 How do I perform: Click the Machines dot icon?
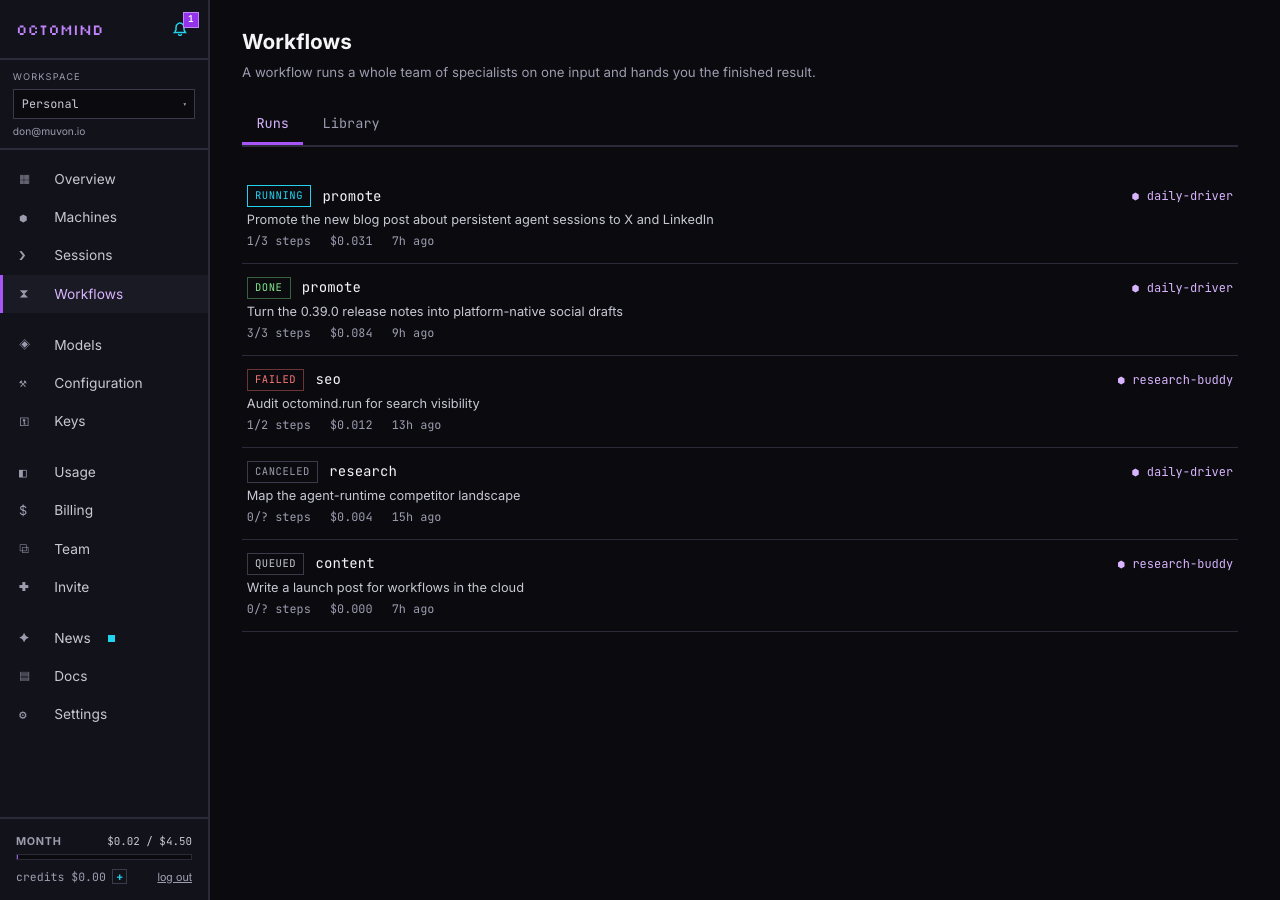[24, 218]
